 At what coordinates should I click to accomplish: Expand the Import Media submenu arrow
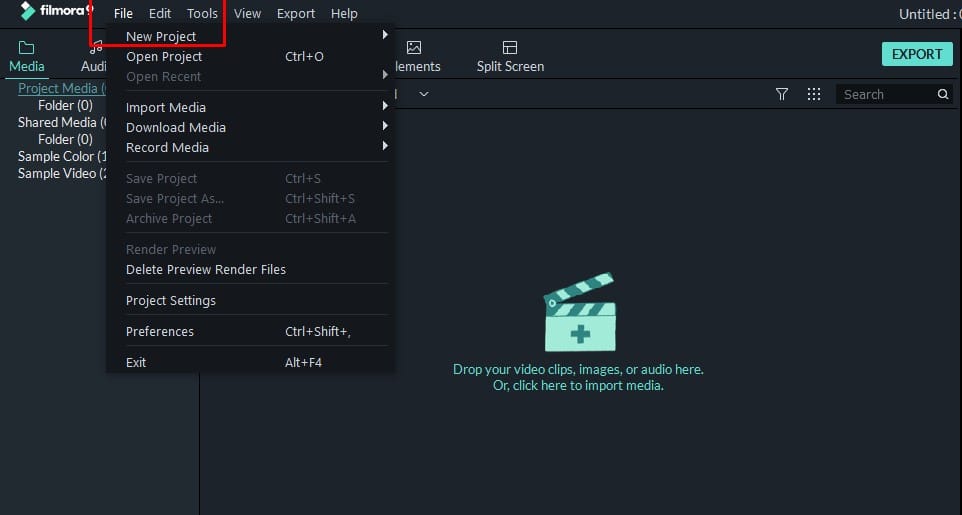coord(384,107)
